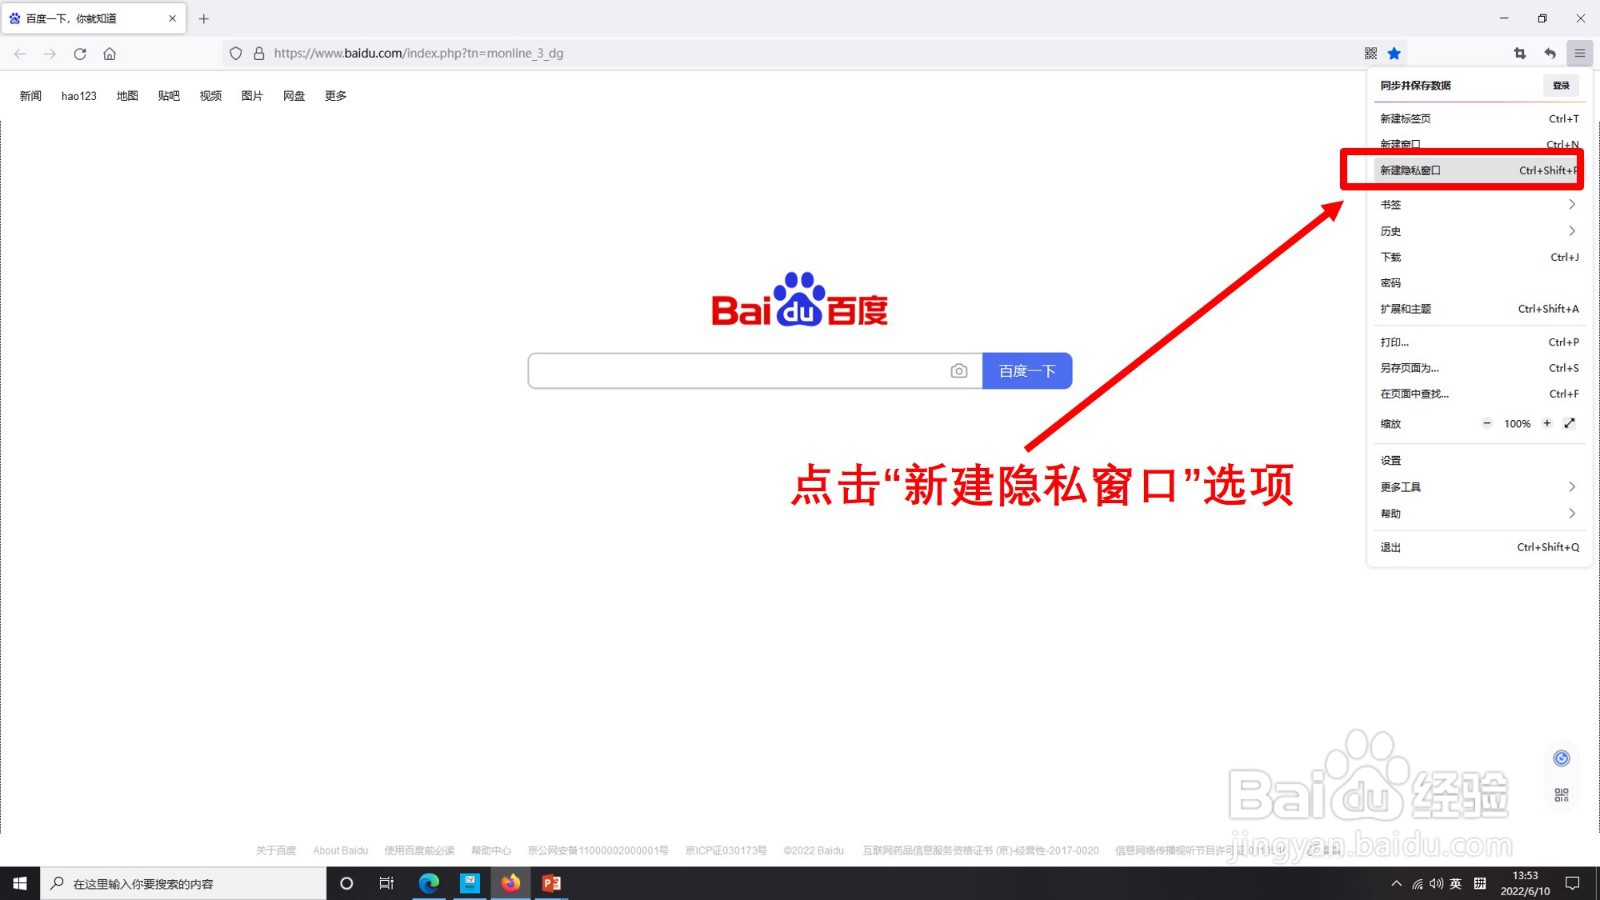1600x900 pixels.
Task: Open the 视频 link
Action: (x=211, y=96)
